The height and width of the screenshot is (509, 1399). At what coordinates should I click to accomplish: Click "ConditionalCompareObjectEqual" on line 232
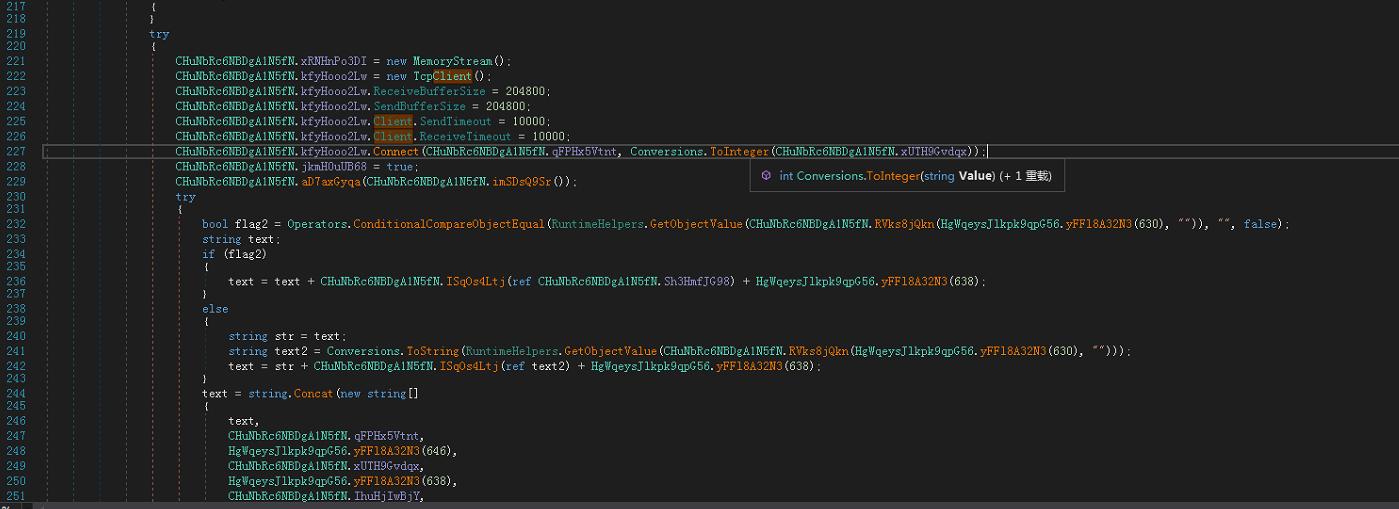point(449,224)
